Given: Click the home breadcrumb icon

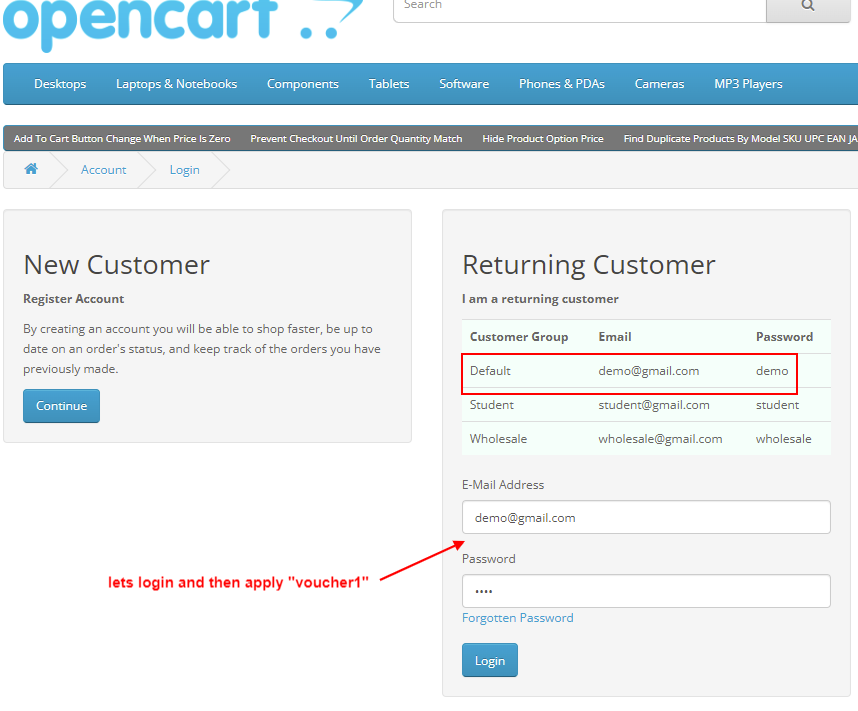Looking at the screenshot, I should (x=30, y=170).
